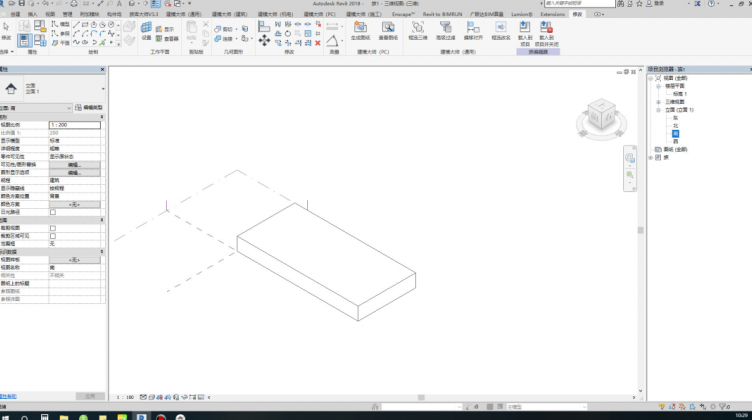Click Load into Project and Close icon
The width and height of the screenshot is (752, 420).
pos(546,27)
